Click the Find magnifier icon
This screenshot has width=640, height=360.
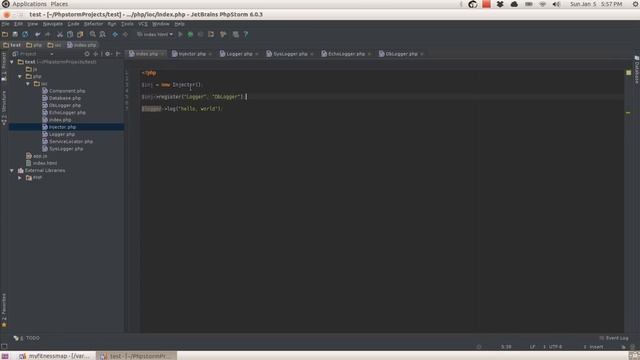pyautogui.click(x=93, y=35)
